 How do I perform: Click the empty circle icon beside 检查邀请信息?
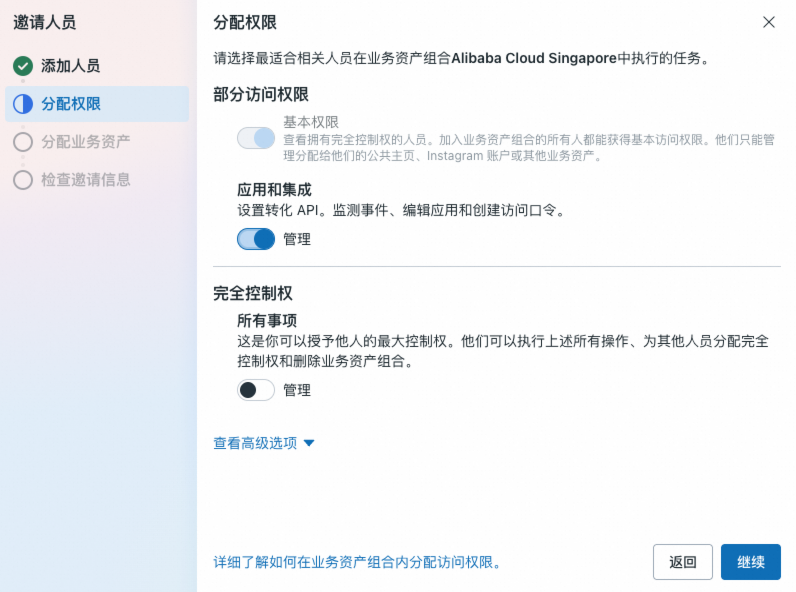pos(23,180)
